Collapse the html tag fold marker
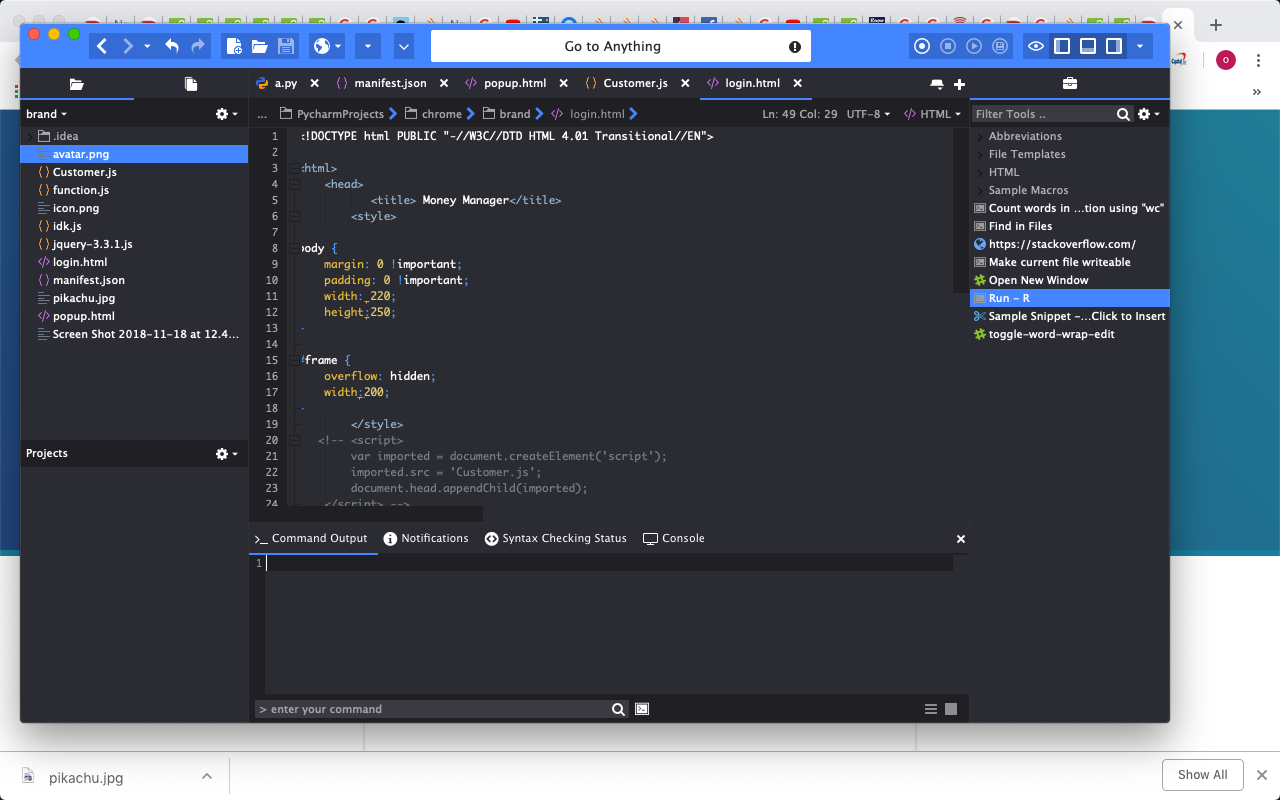Image resolution: width=1280 pixels, height=800 pixels. click(294, 168)
